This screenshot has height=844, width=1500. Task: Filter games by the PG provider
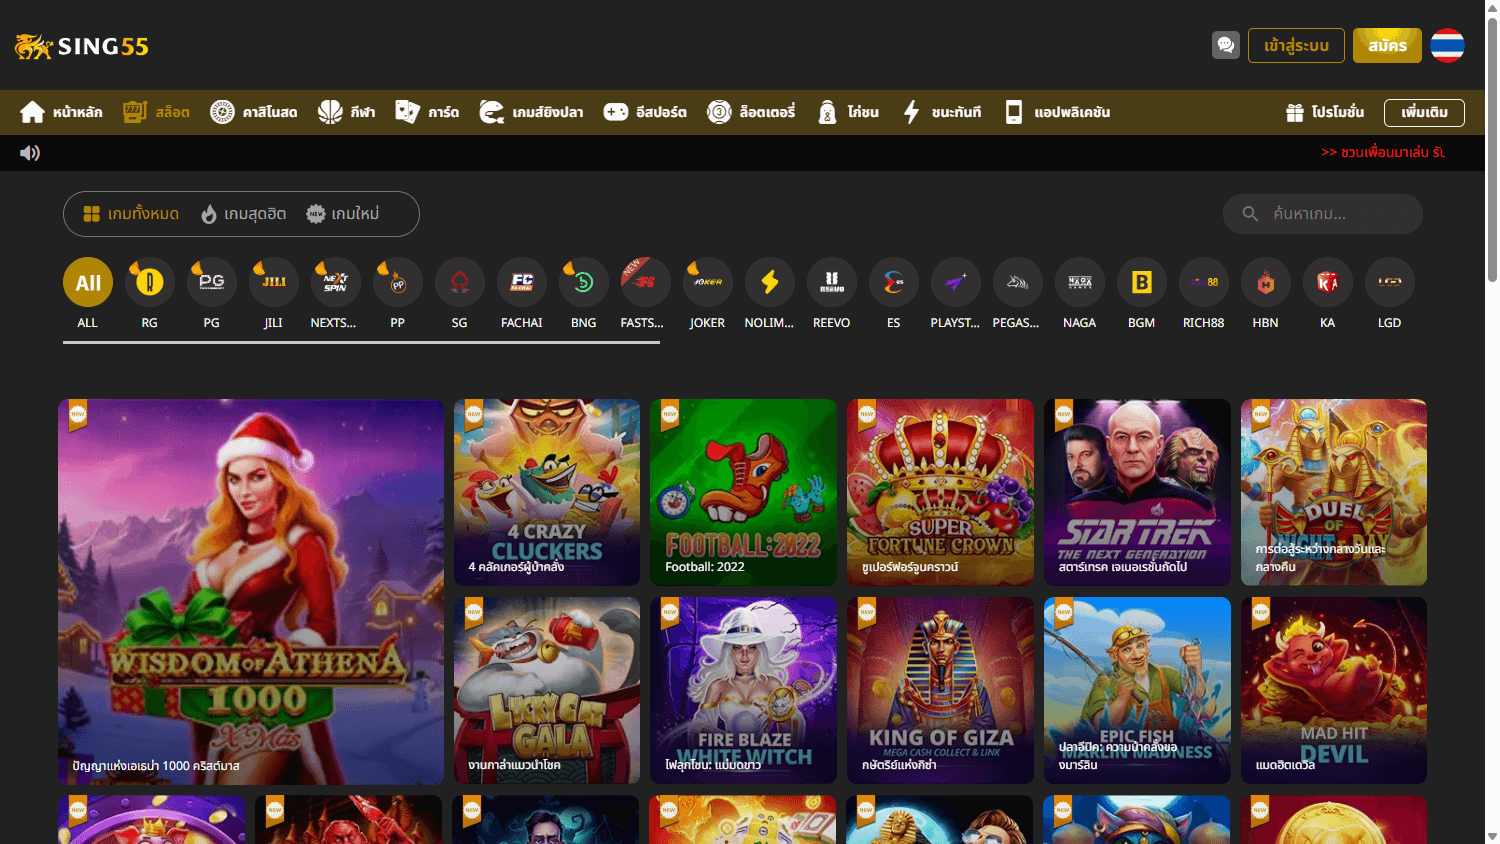coord(211,282)
